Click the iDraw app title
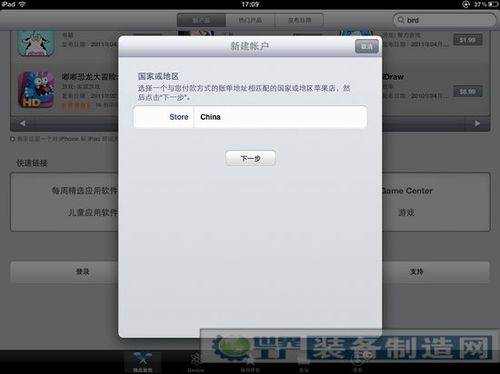This screenshot has height=374, width=500. tap(393, 77)
